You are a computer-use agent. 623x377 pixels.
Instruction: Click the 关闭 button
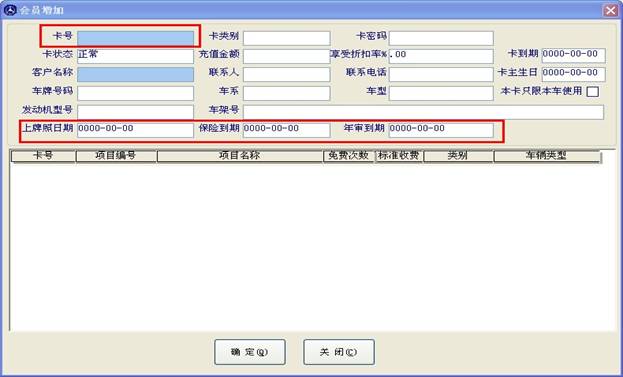339,352
